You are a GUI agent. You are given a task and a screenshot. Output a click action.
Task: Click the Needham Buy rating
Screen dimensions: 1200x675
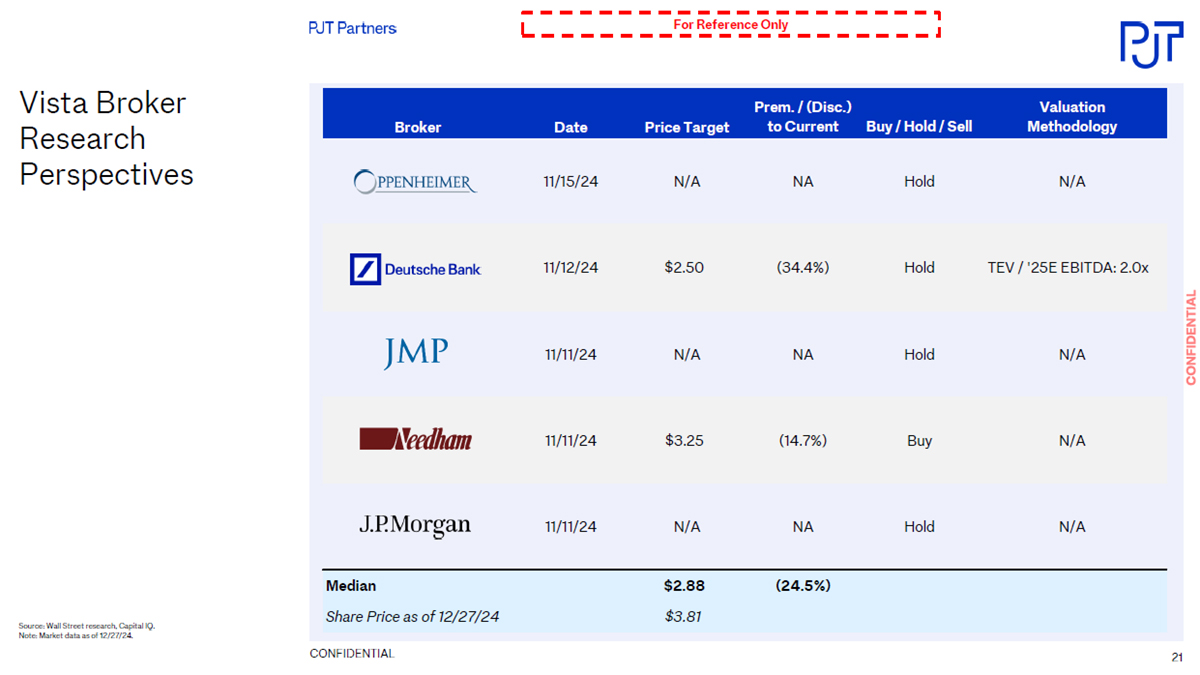pyautogui.click(x=919, y=441)
